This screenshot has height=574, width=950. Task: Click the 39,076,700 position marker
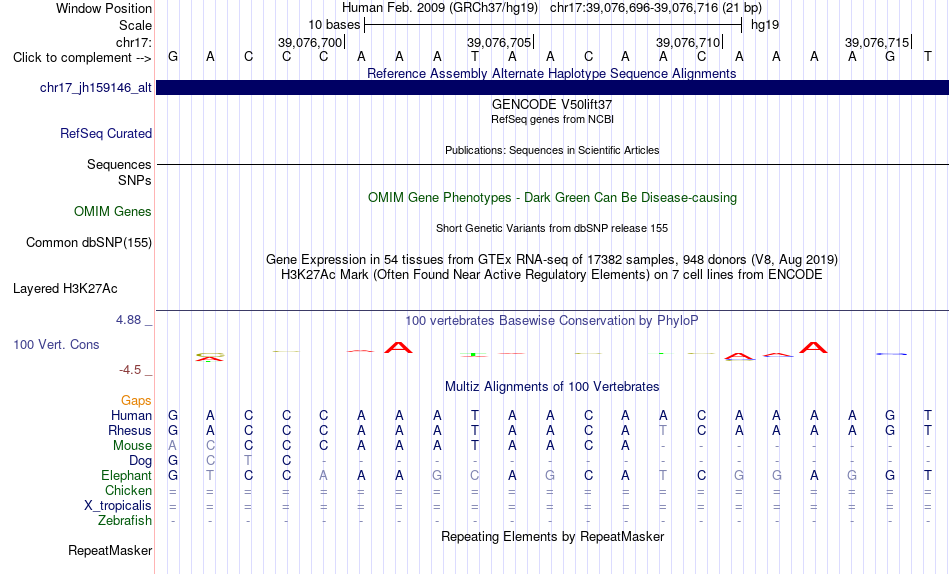(310, 42)
